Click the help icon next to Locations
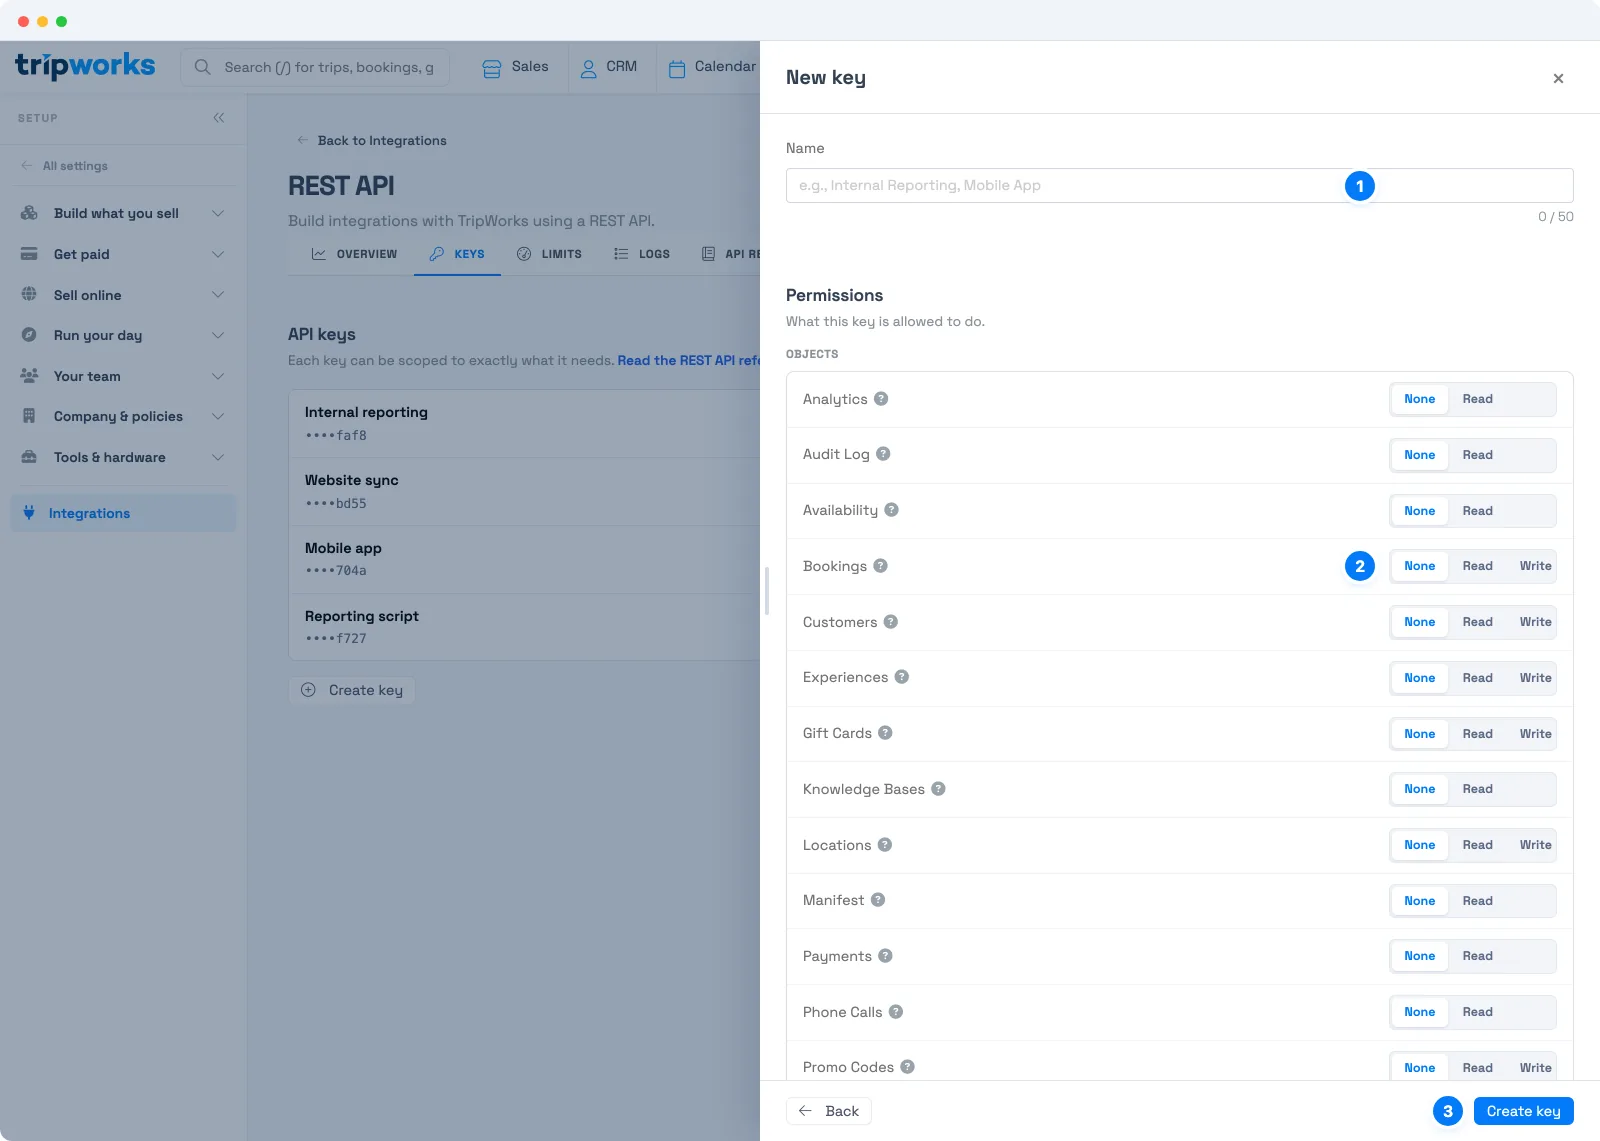 pos(884,845)
